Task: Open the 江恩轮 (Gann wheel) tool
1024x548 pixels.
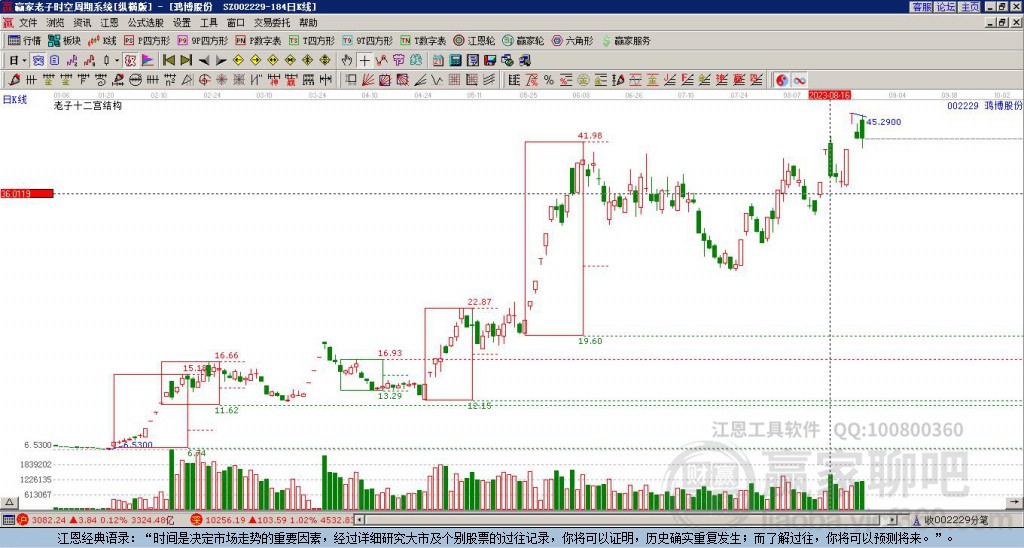Action: click(x=474, y=40)
